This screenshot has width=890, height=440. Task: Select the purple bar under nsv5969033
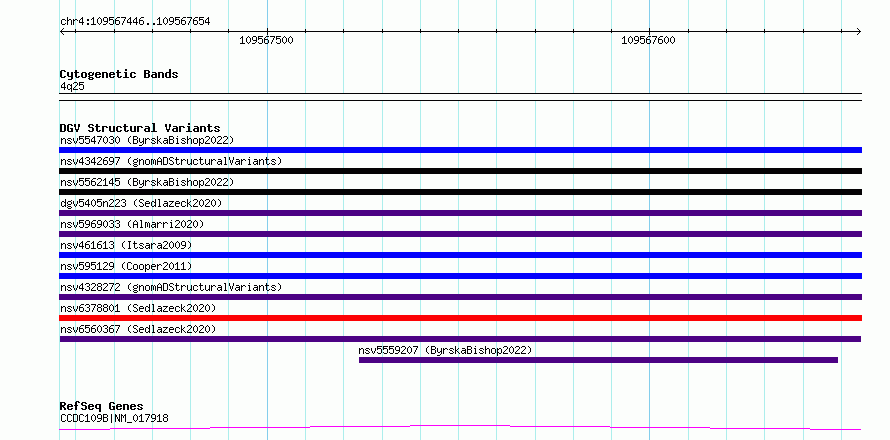click(x=460, y=234)
